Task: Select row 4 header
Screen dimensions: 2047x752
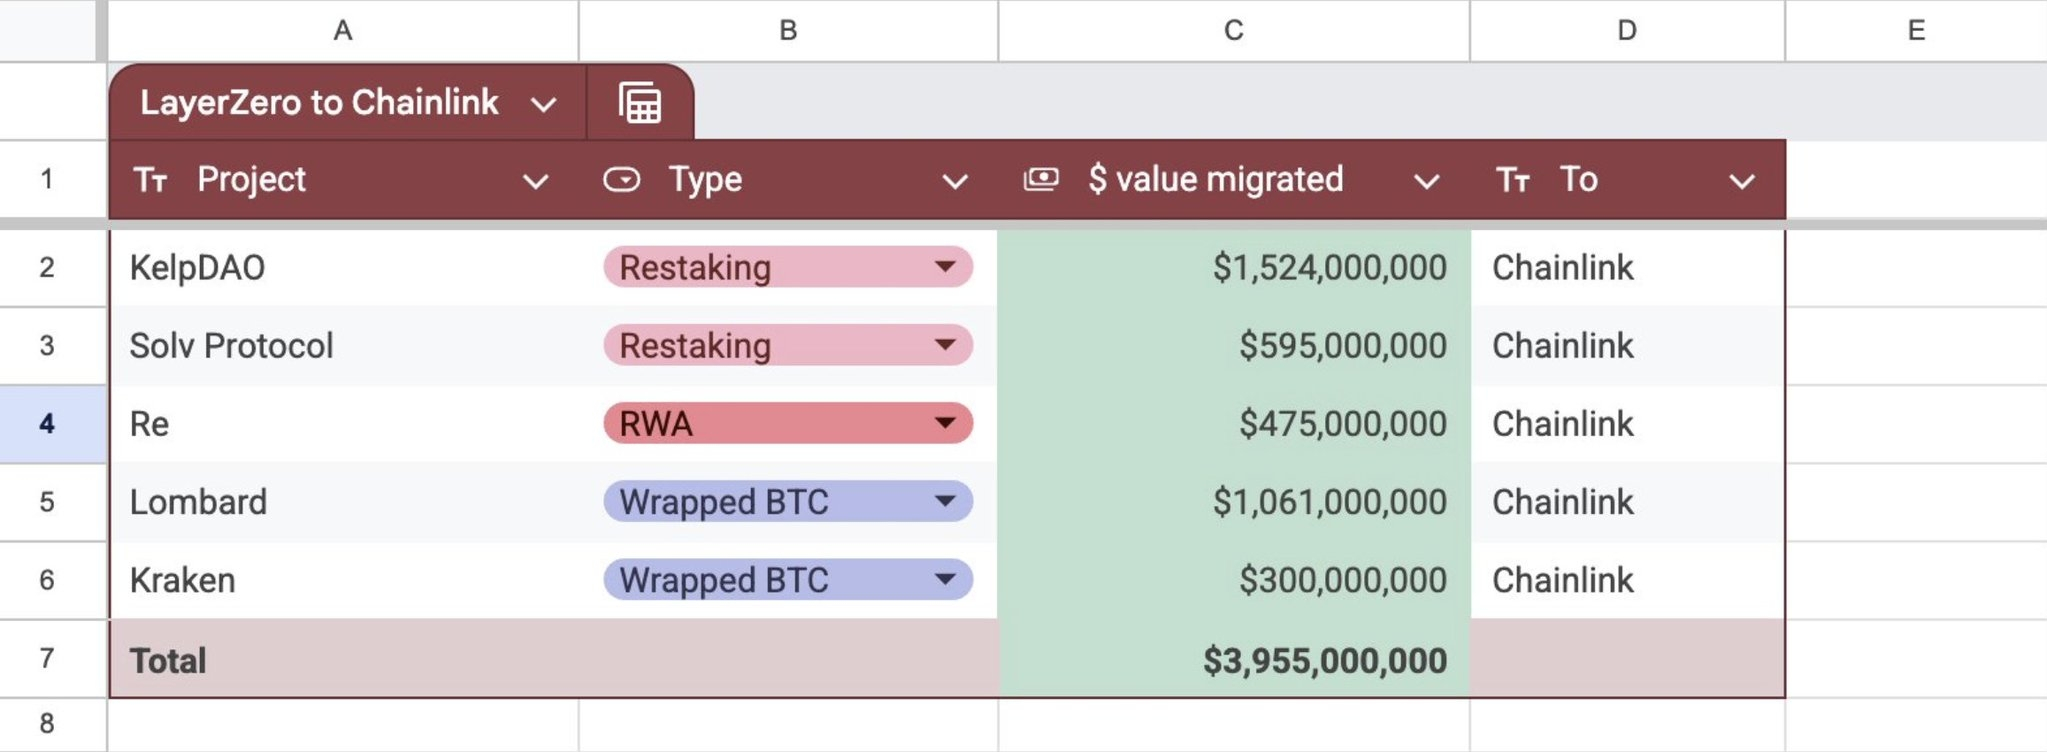Action: (47, 423)
